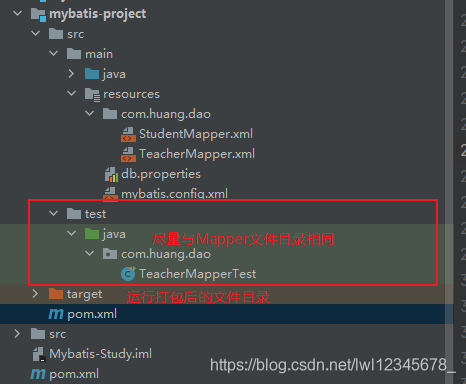The image size is (466, 384).
Task: Click the com.huang.dao folder icon in resources
Action: coord(110,114)
